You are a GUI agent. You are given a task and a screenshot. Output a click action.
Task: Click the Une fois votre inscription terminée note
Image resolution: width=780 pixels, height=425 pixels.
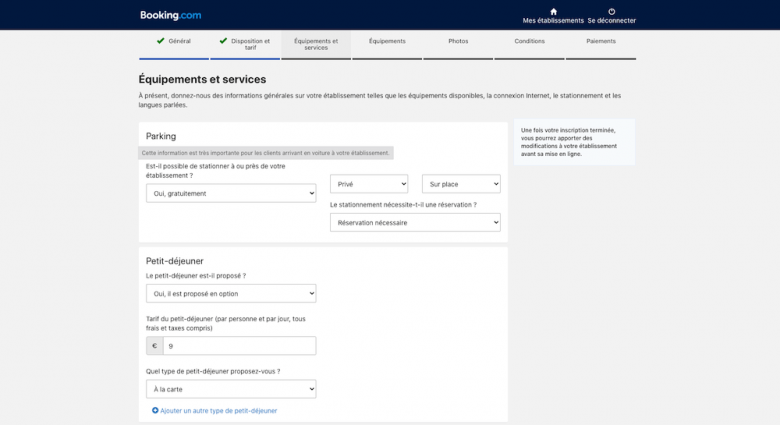(574, 142)
